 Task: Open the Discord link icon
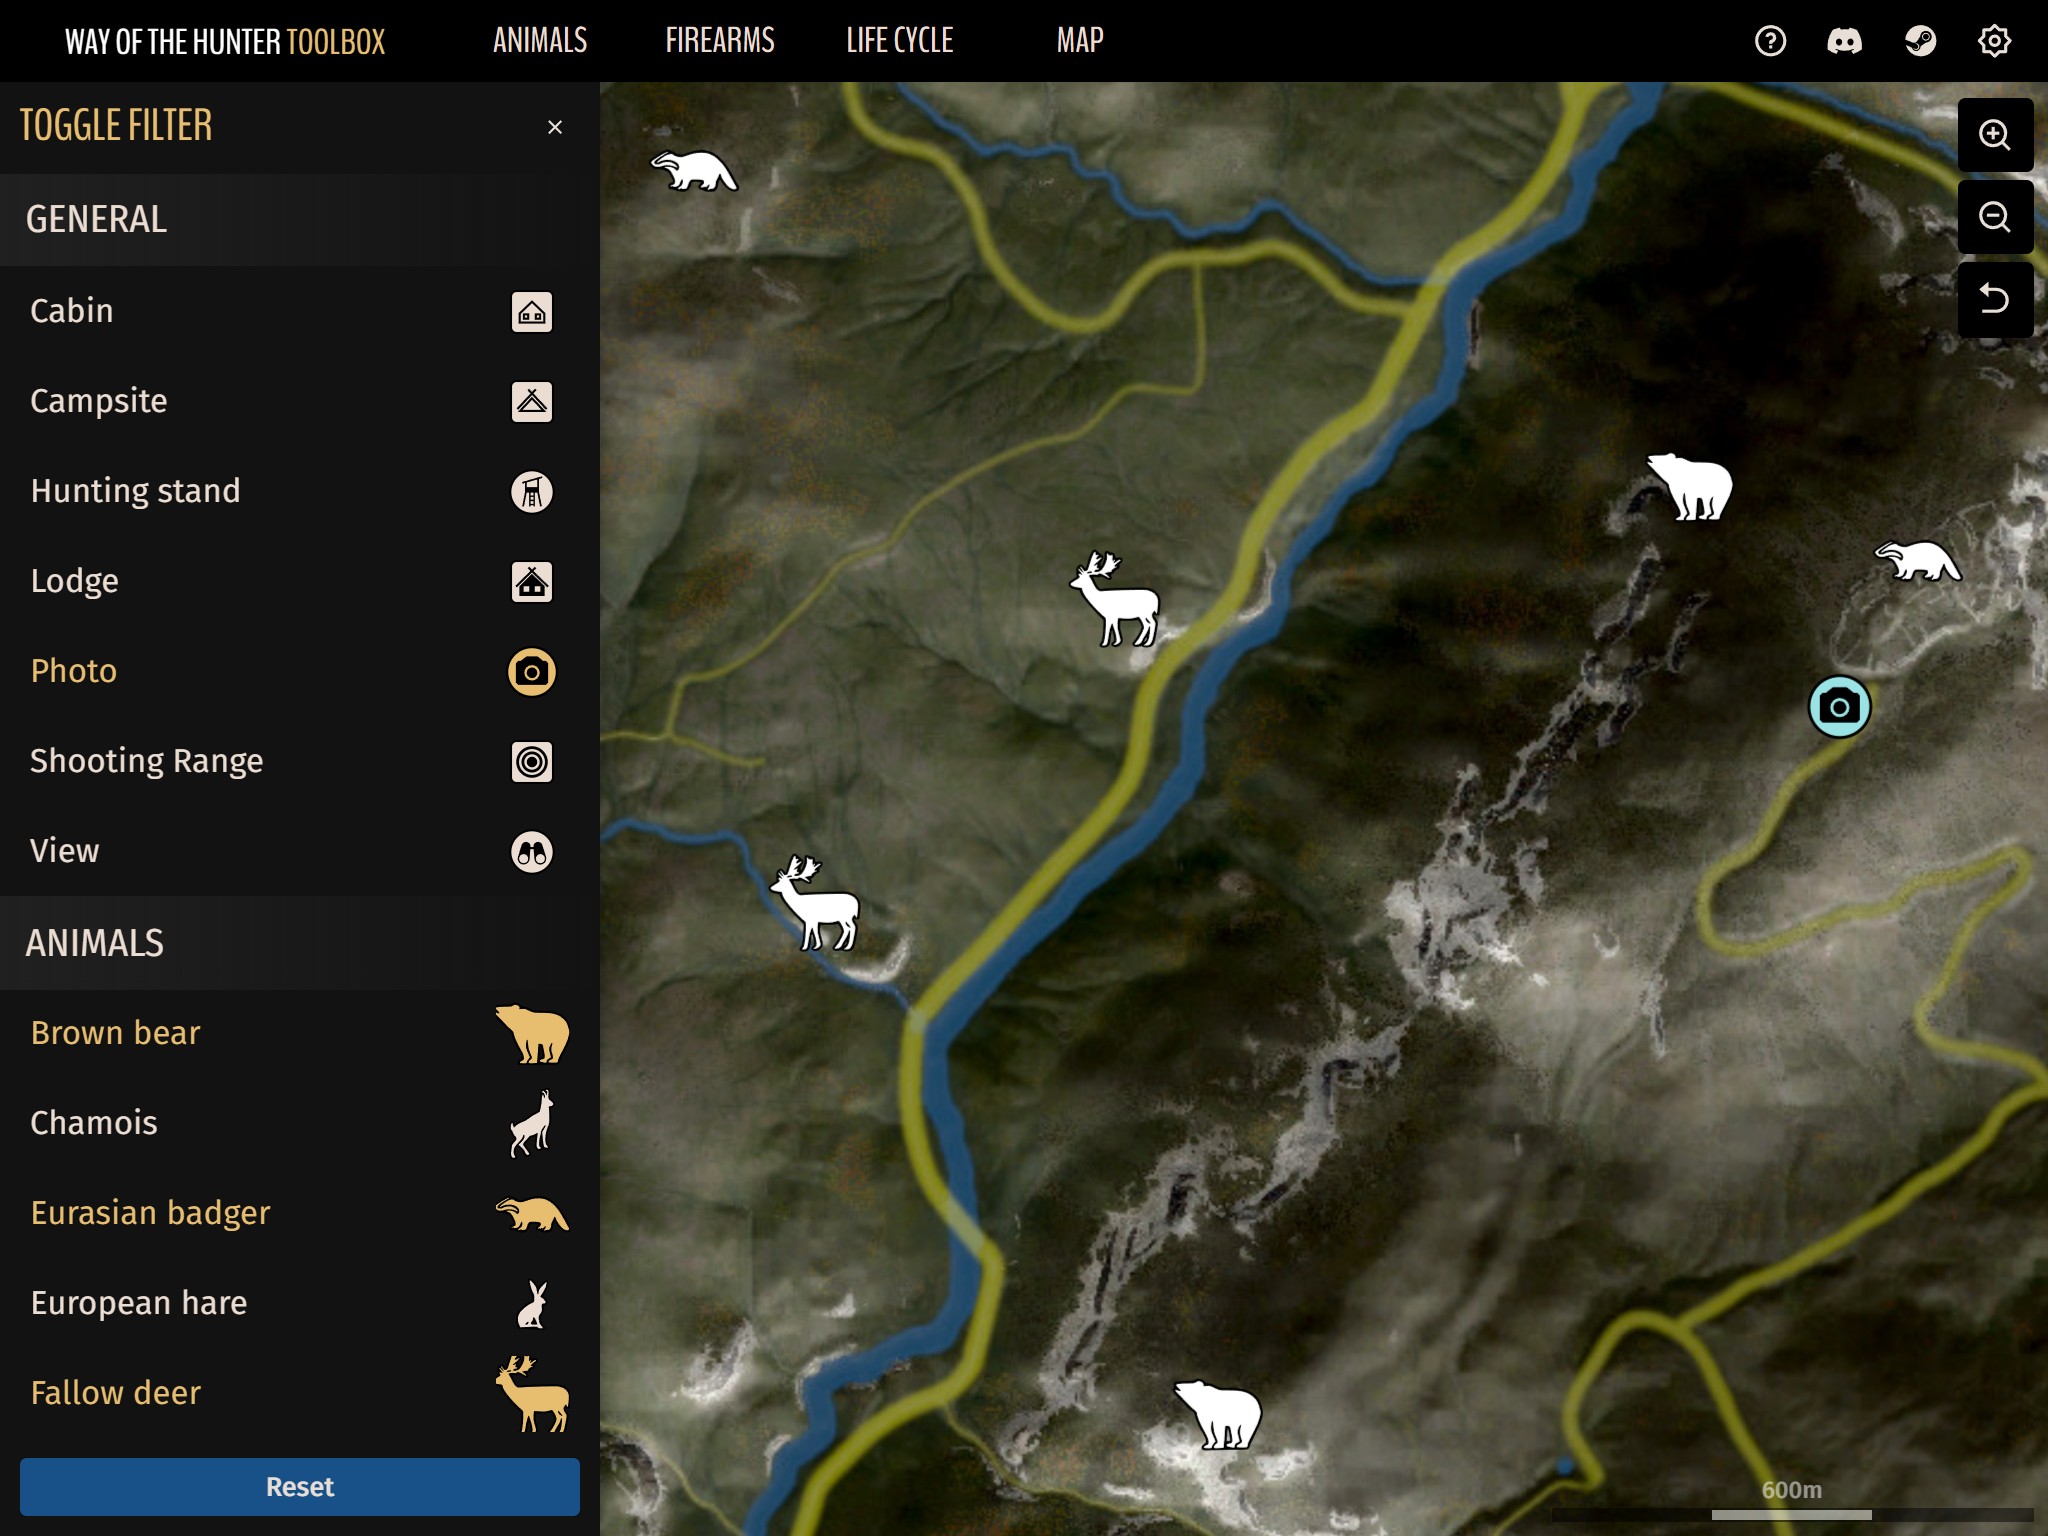tap(1844, 41)
